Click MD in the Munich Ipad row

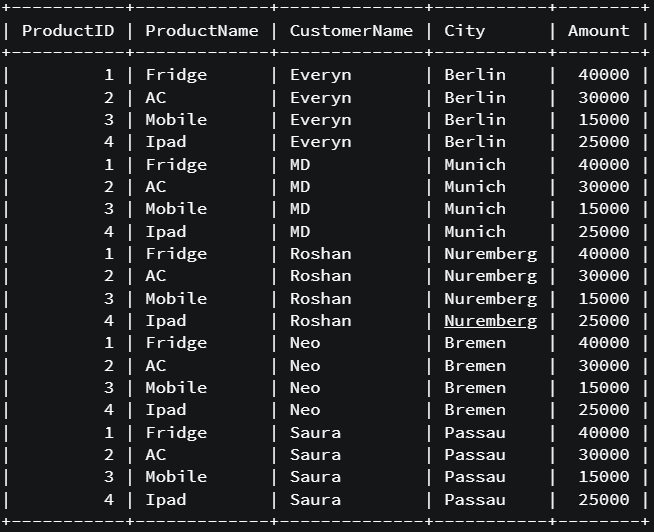(300, 232)
